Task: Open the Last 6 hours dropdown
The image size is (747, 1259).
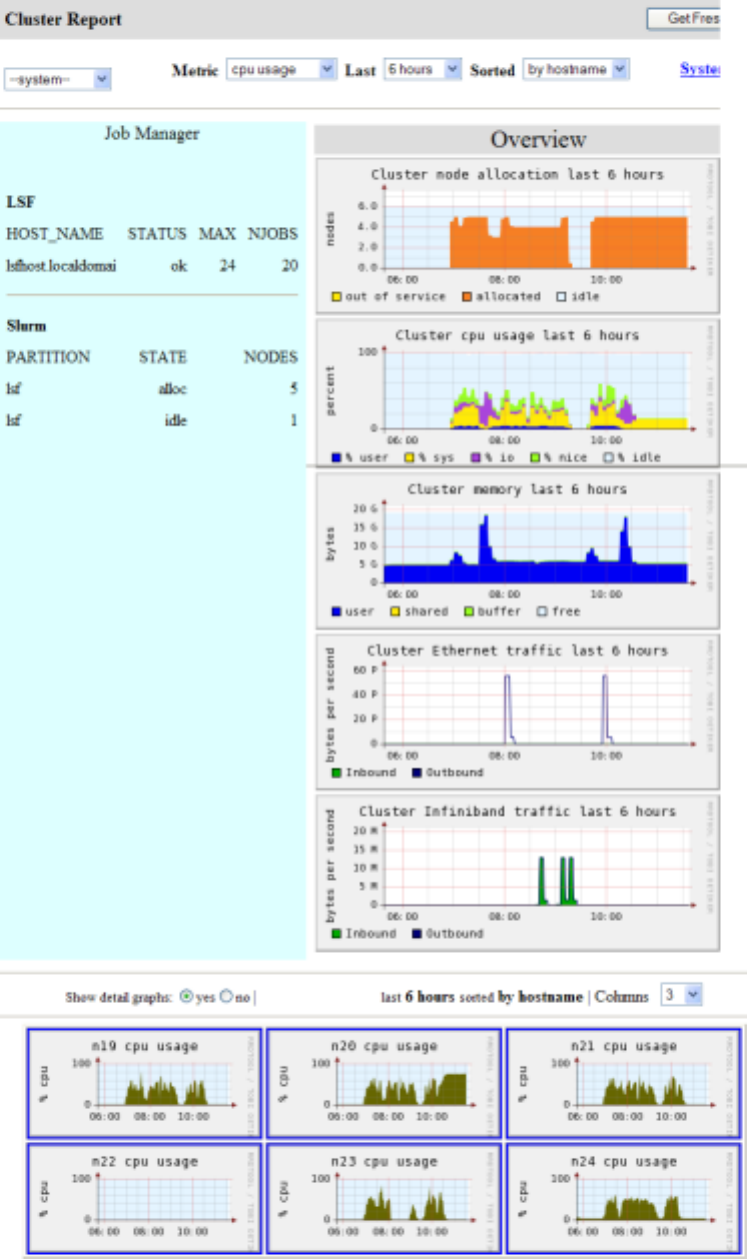Action: (423, 70)
